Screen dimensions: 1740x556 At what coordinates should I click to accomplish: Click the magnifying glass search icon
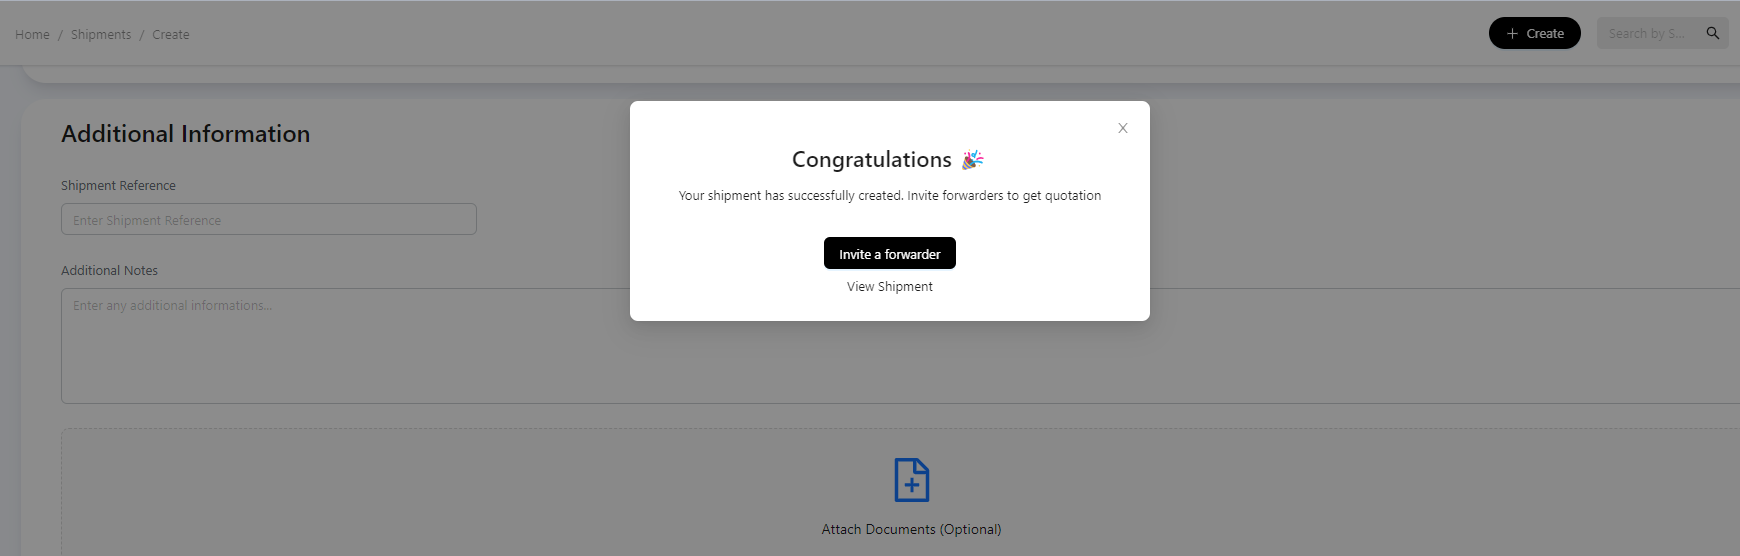pos(1713,34)
